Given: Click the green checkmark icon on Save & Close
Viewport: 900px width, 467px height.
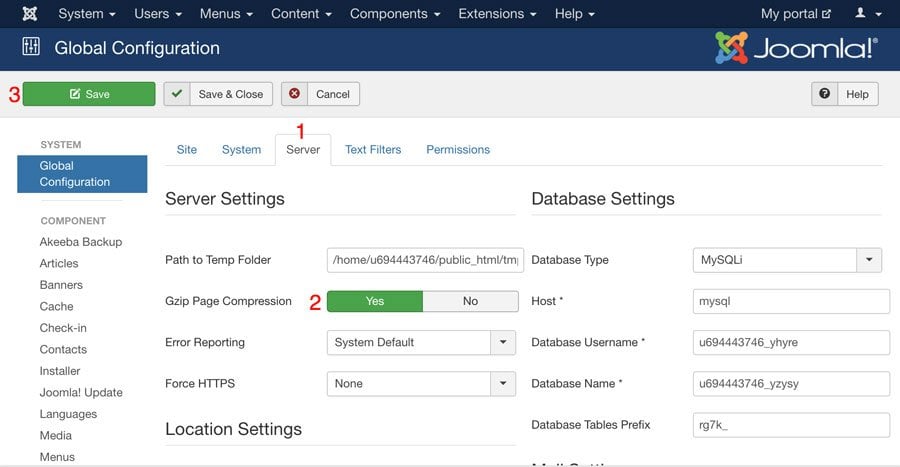Looking at the screenshot, I should pyautogui.click(x=177, y=94).
